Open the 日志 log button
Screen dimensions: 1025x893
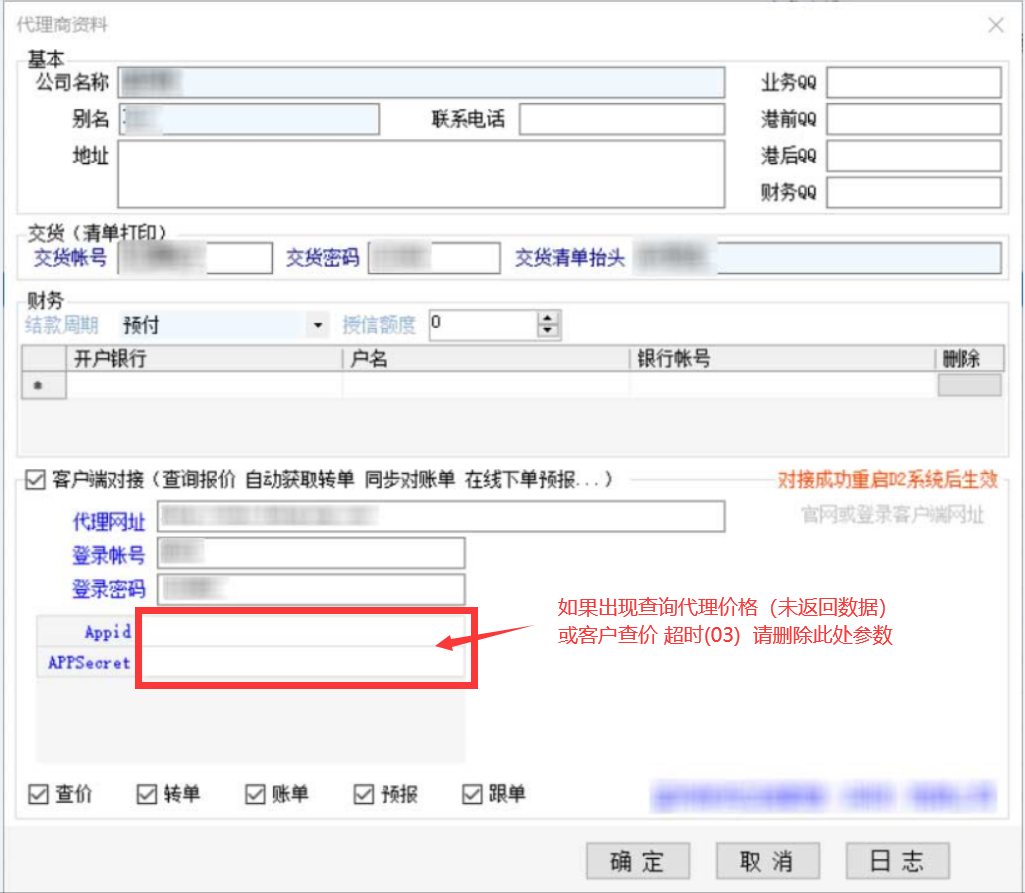tap(897, 861)
